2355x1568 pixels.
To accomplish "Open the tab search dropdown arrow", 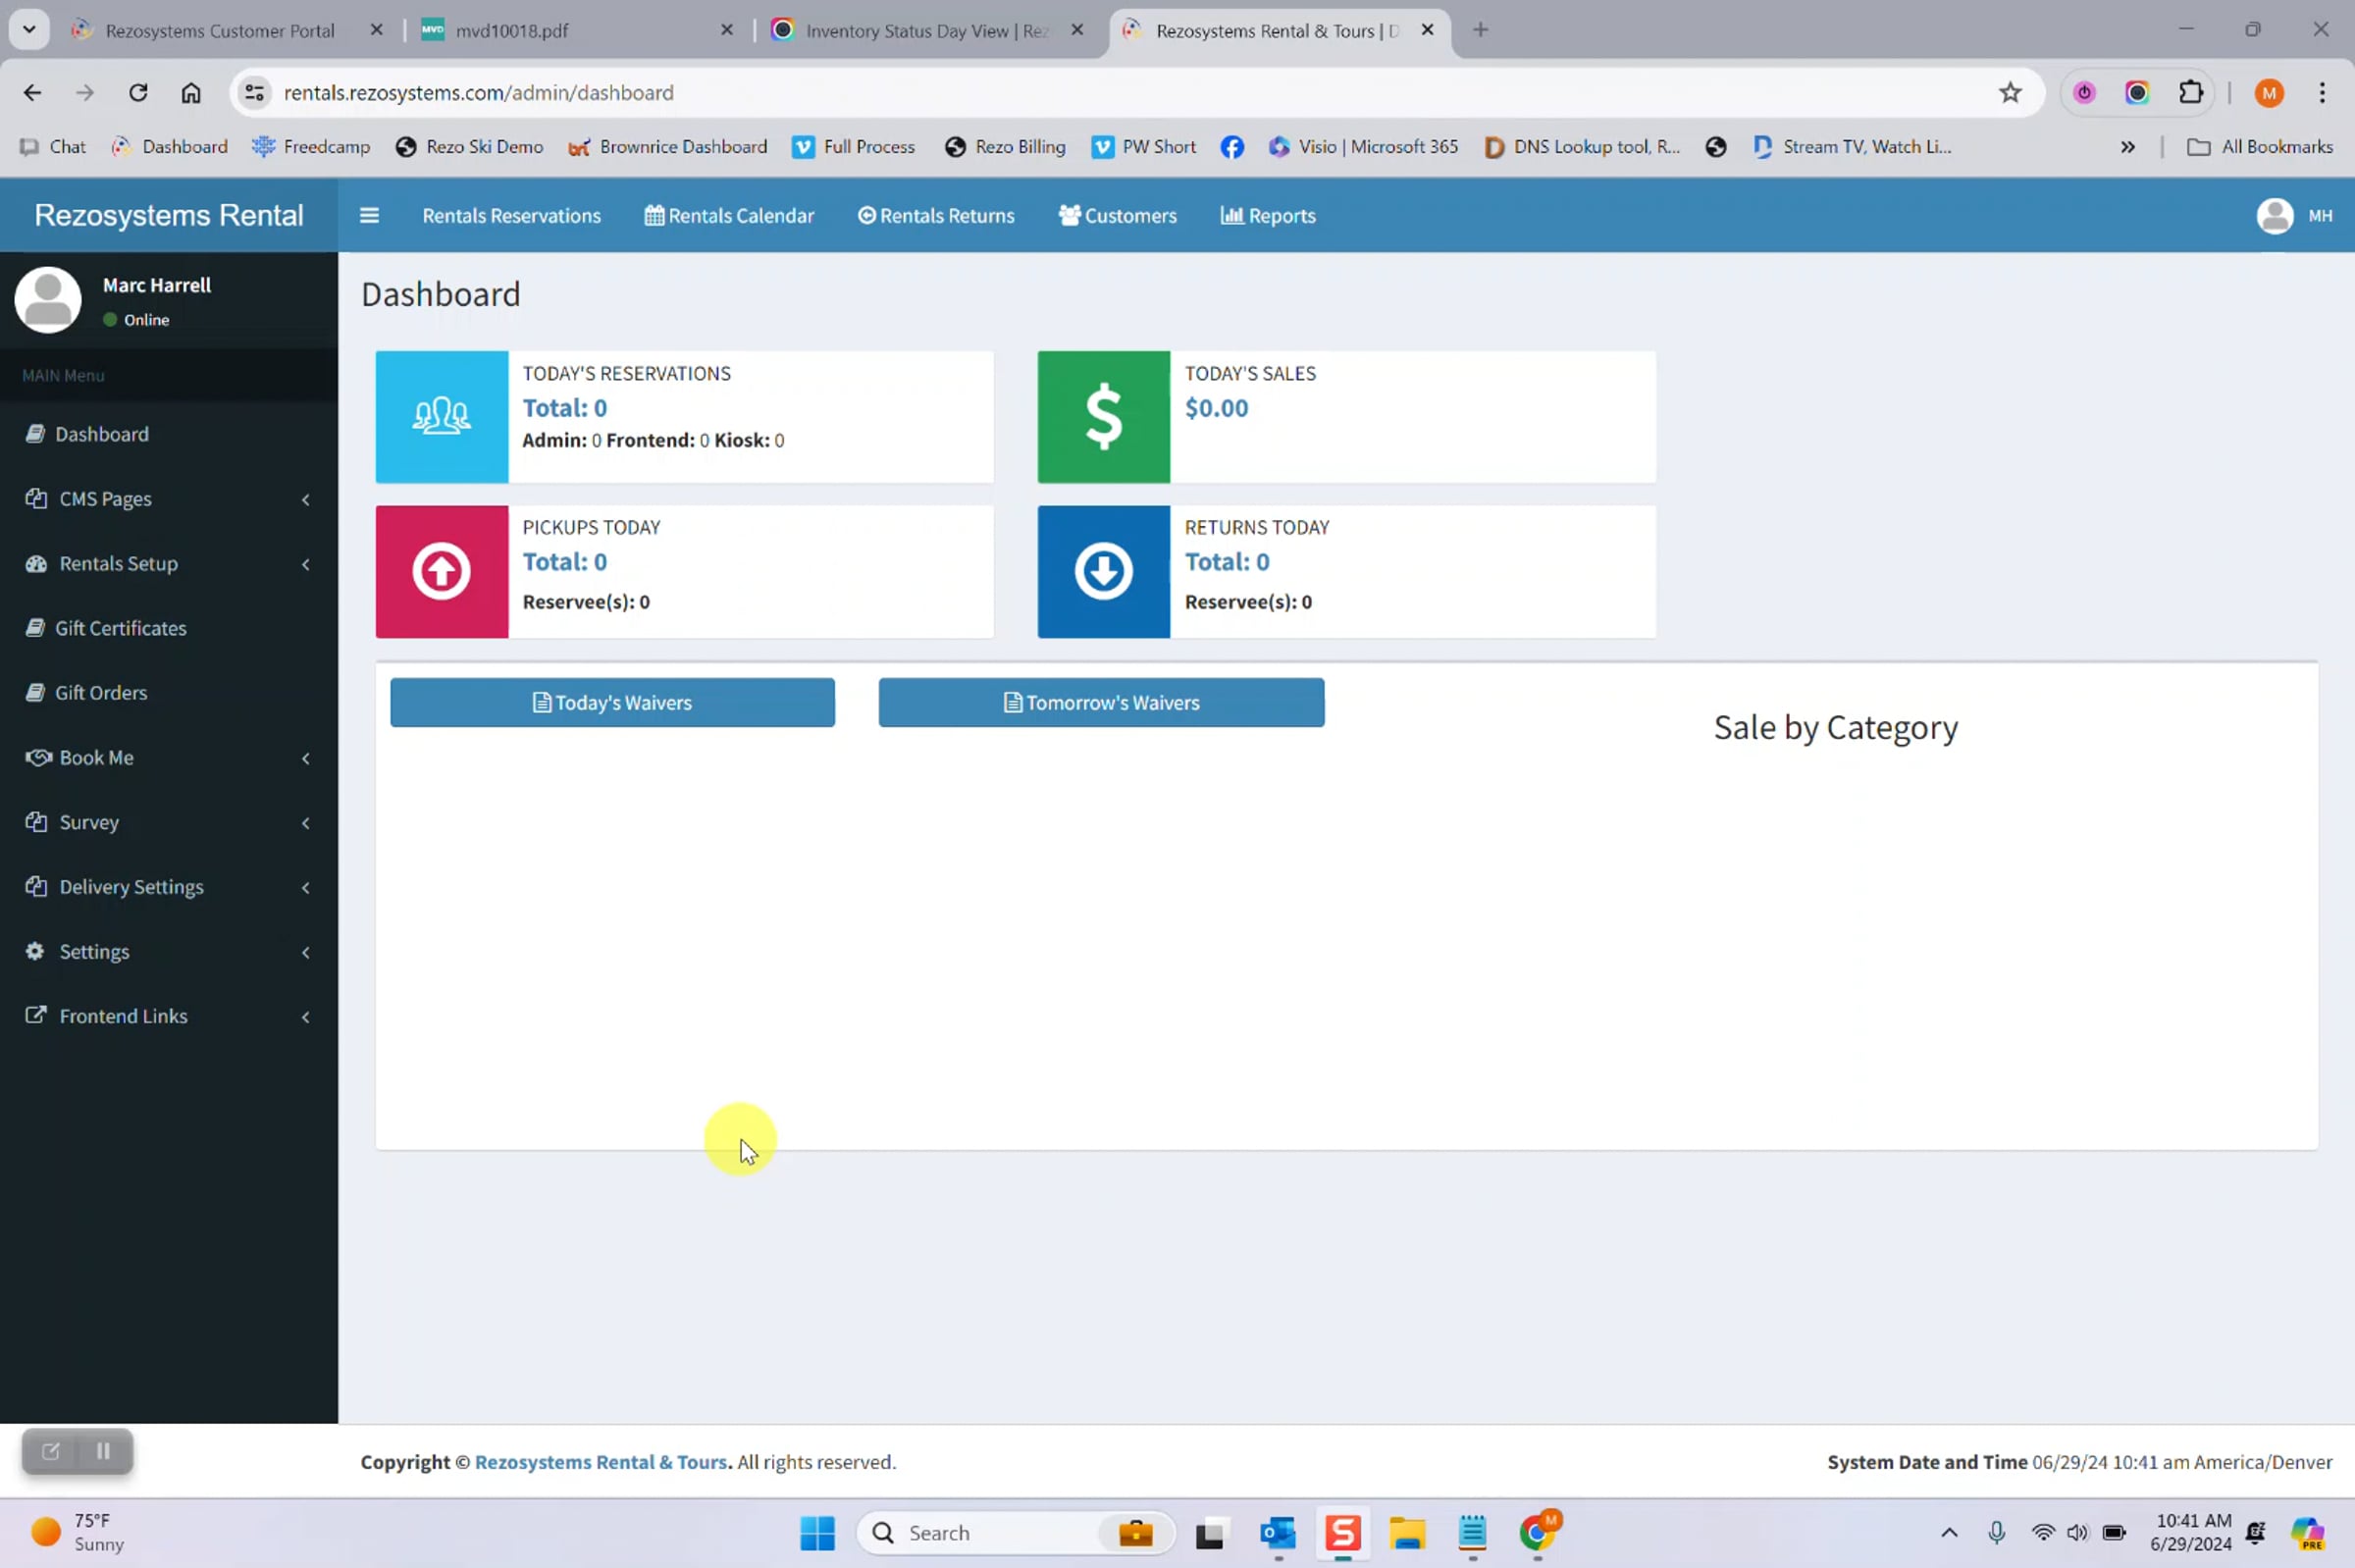I will 29,29.
